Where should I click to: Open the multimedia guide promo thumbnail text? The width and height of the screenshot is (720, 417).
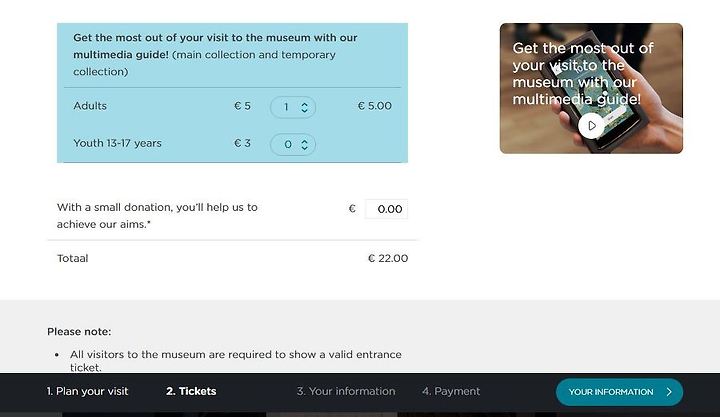[x=583, y=73]
